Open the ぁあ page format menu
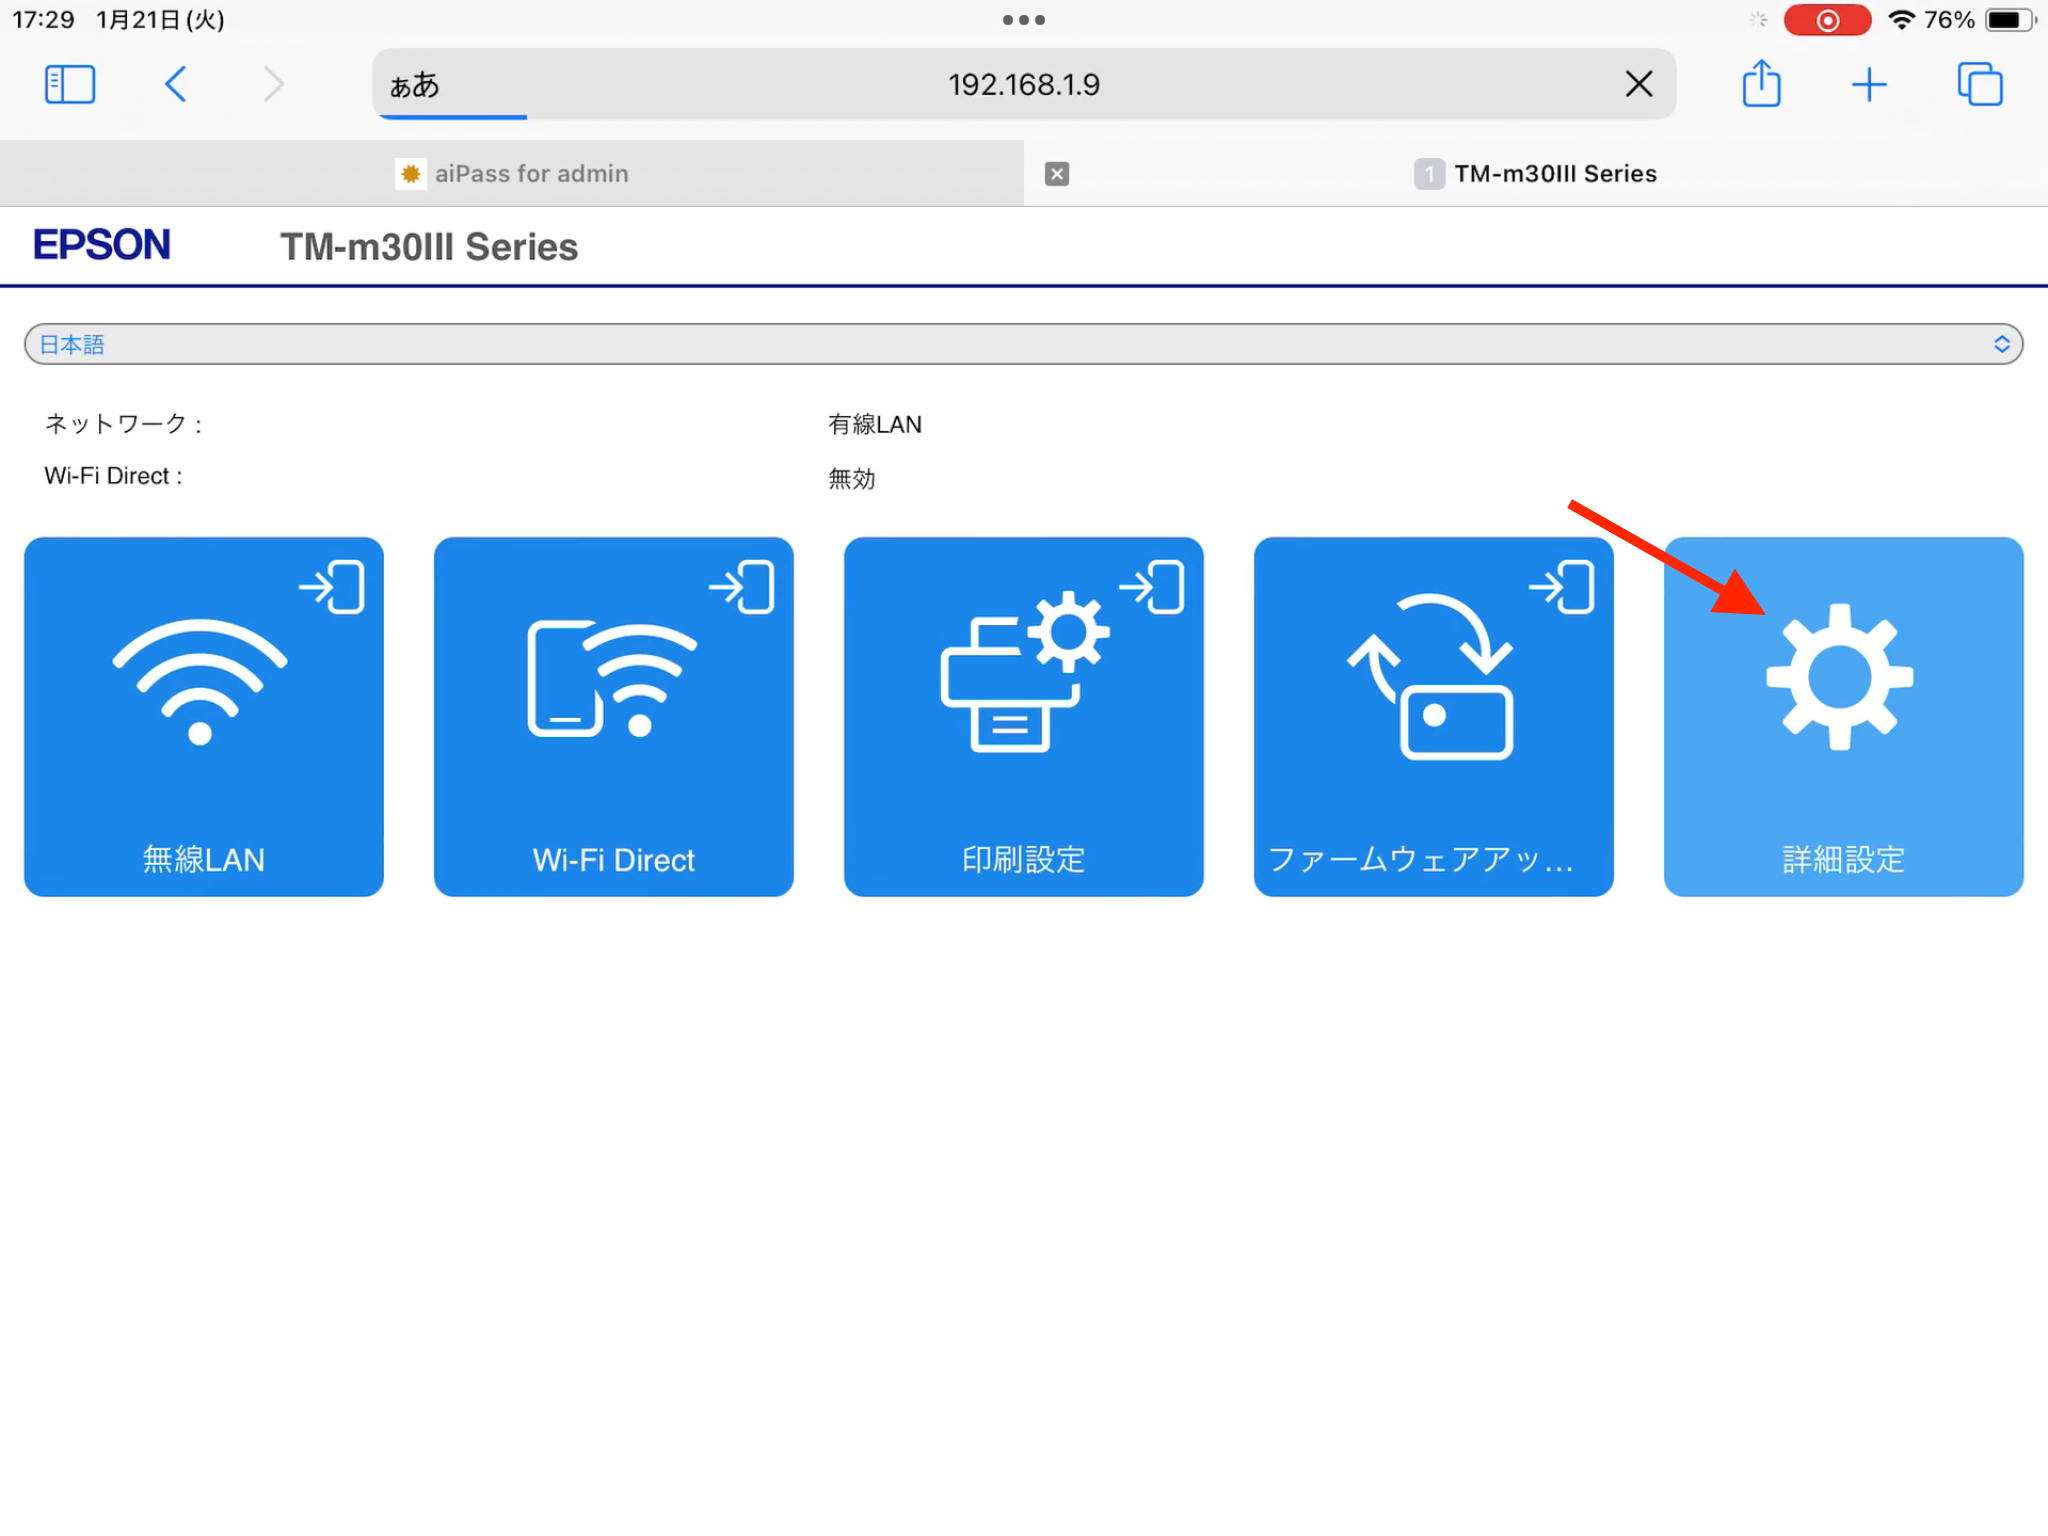Screen dimensions: 2048x1536 click(x=414, y=85)
